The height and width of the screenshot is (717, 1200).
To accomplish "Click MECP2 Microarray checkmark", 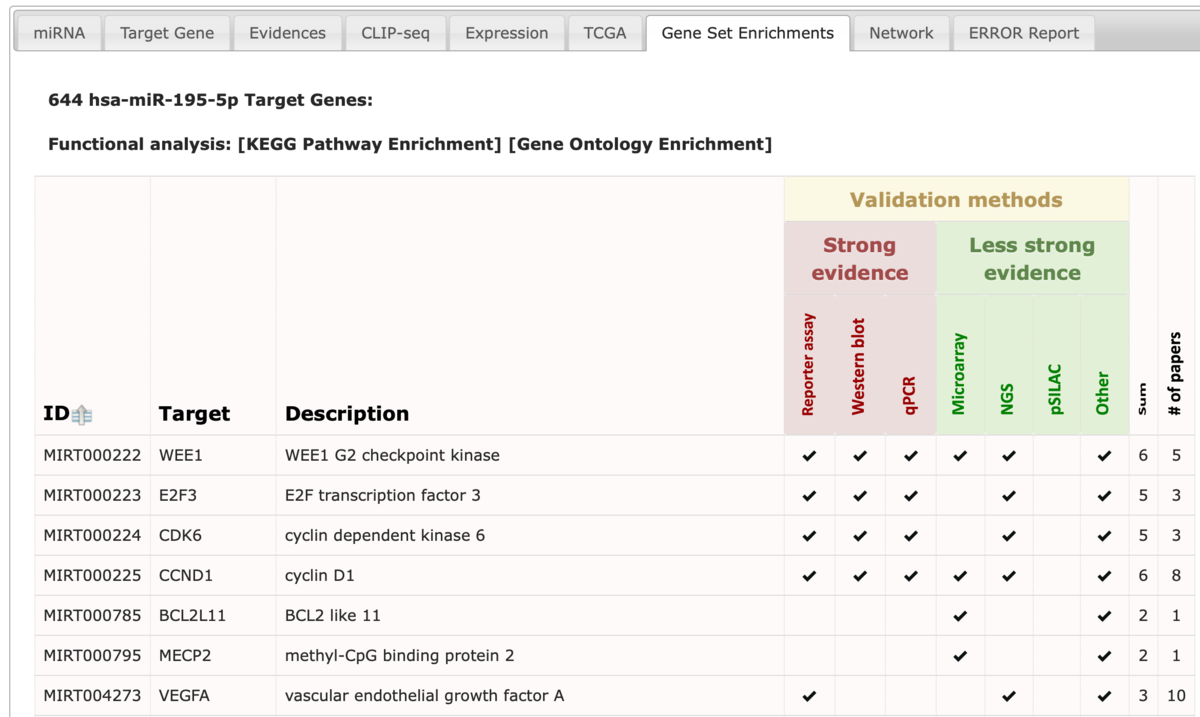I will 960,656.
